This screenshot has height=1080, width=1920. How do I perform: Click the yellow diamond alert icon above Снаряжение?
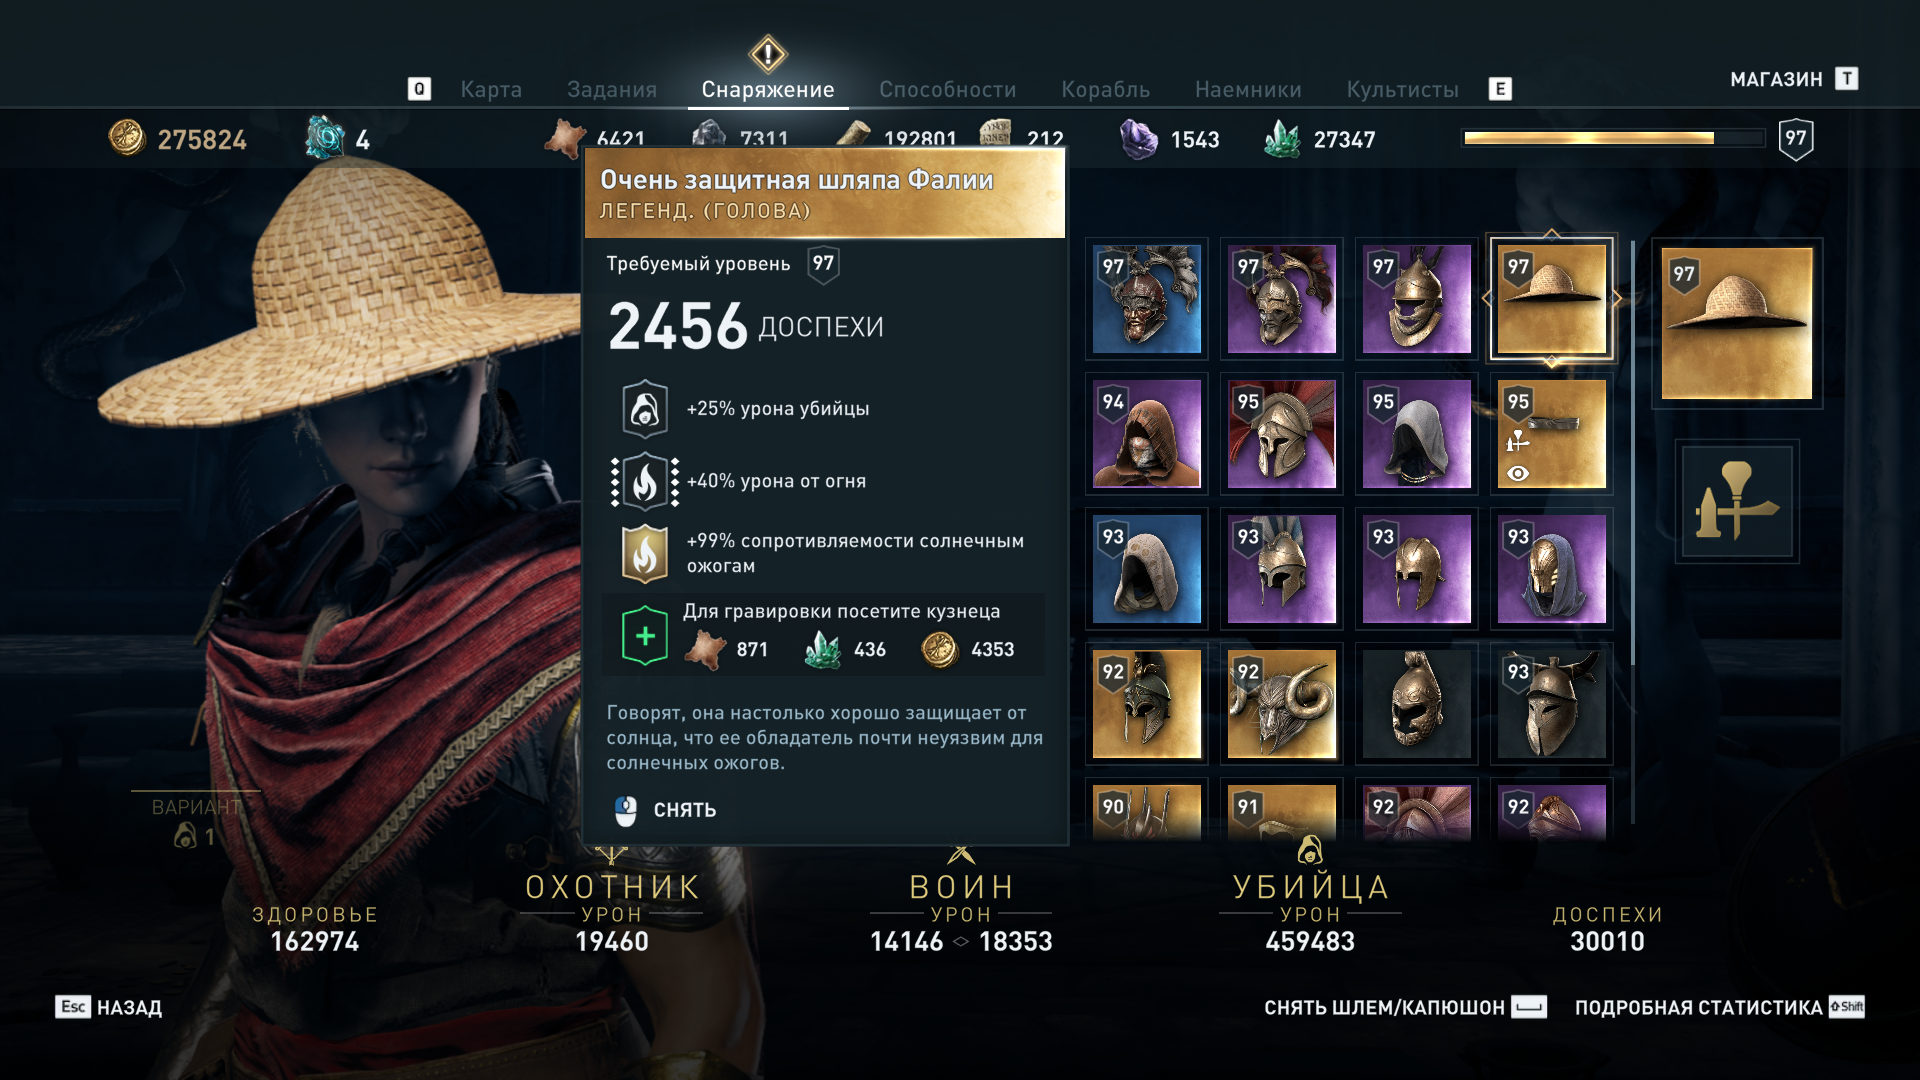(768, 54)
